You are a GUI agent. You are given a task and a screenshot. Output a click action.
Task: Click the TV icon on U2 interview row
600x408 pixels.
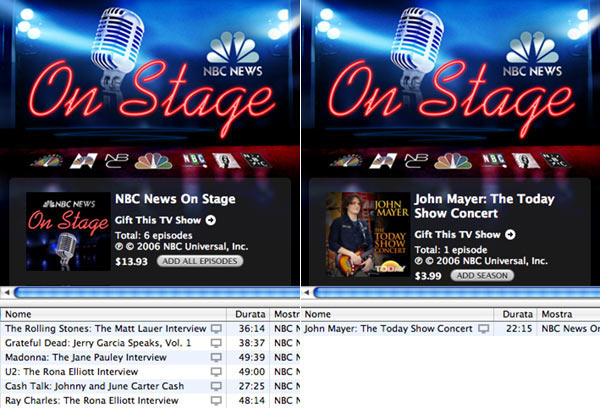point(216,371)
